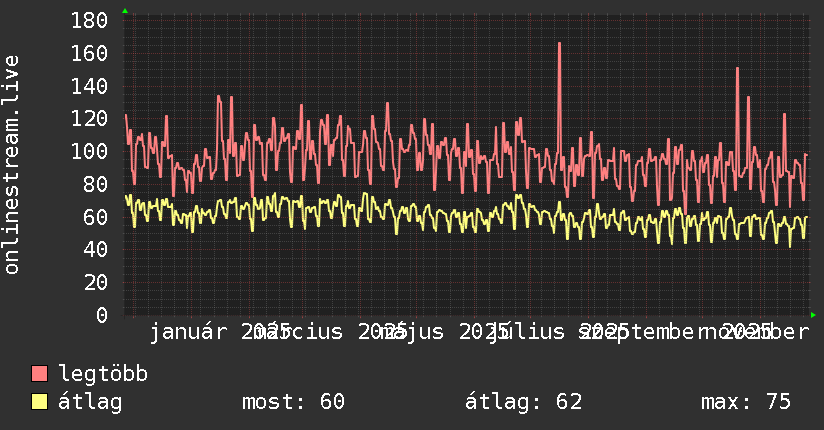Click the y-axis label 20
824x430 pixels.
tap(96, 283)
